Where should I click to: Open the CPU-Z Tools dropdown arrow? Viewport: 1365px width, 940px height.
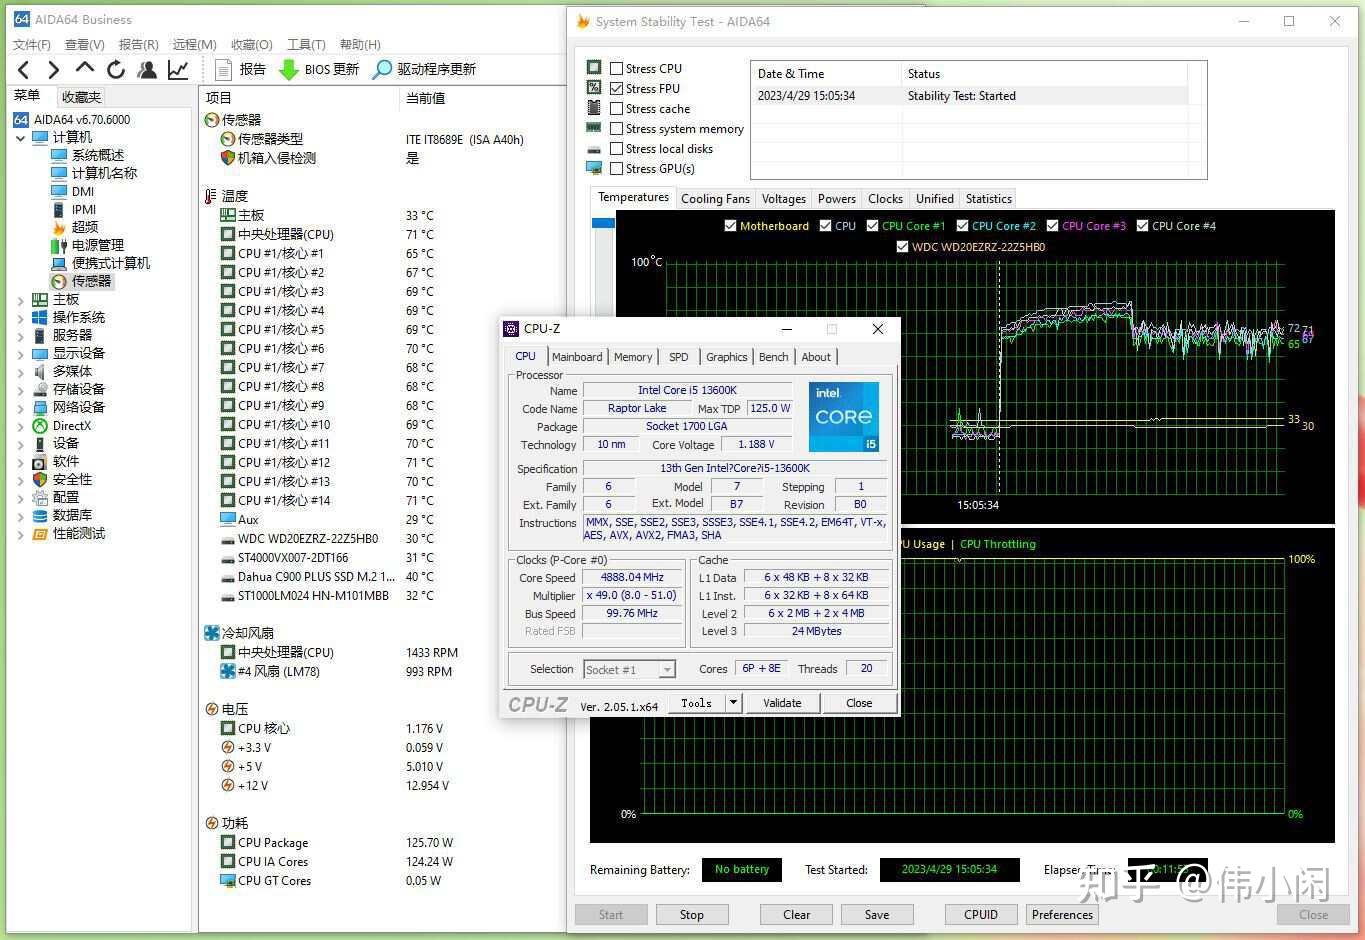(733, 703)
